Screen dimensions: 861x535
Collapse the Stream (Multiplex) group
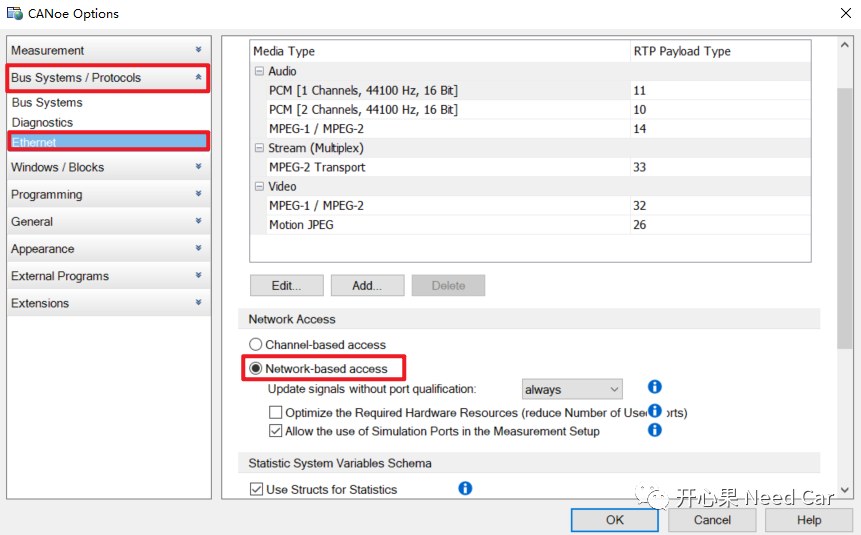[259, 148]
